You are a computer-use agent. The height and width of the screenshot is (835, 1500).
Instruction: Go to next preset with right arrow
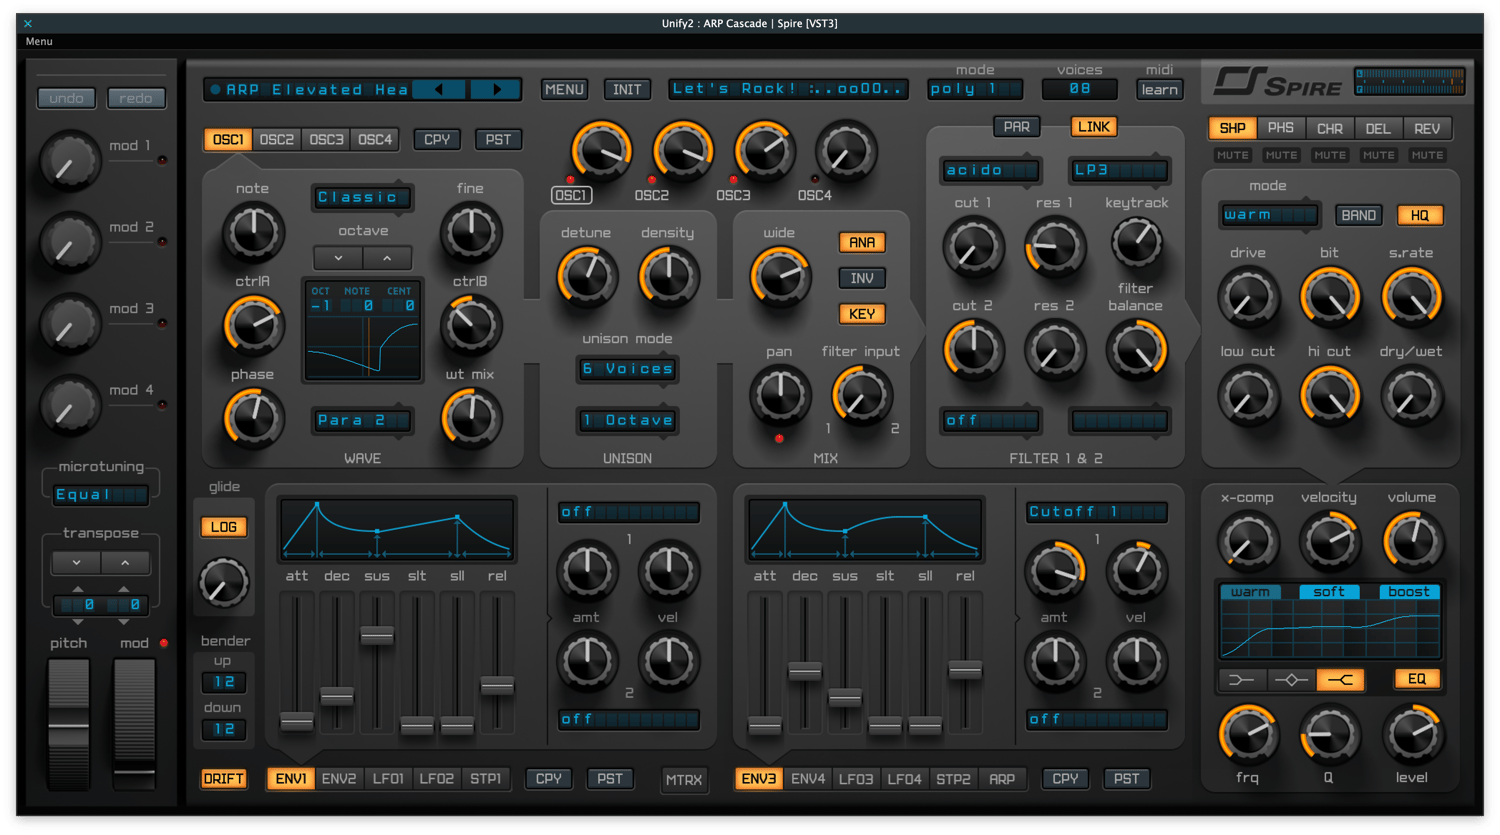click(496, 89)
